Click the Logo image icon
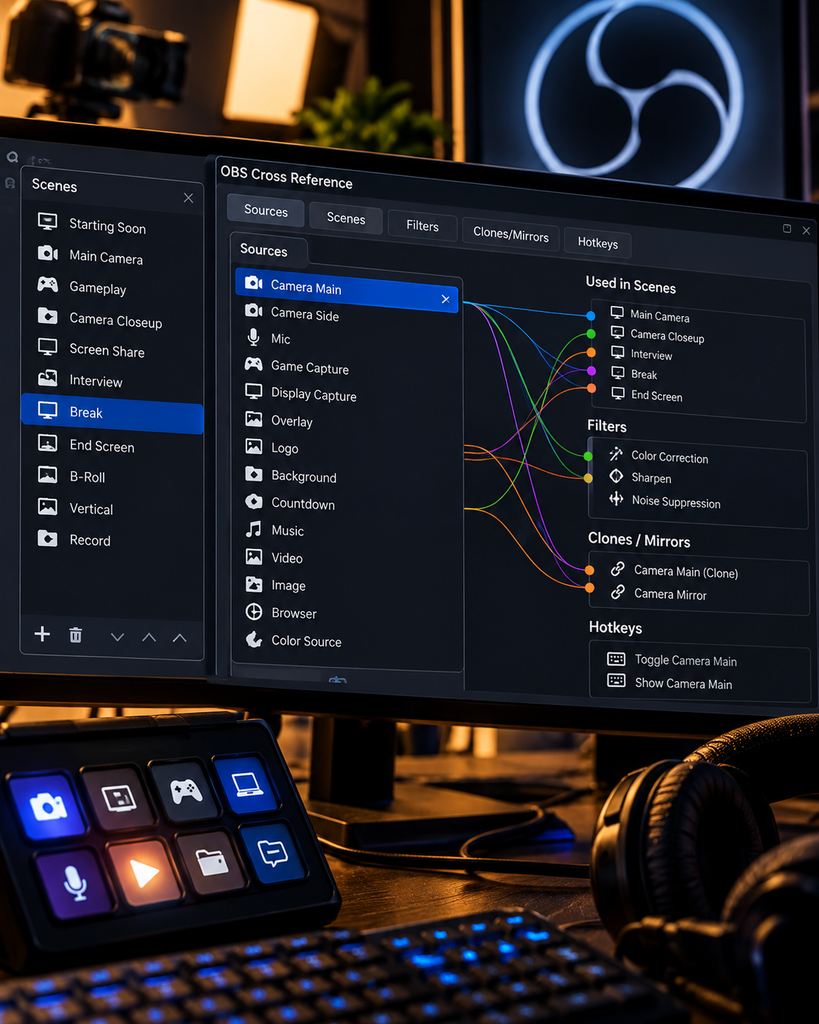The image size is (819, 1024). 253,446
